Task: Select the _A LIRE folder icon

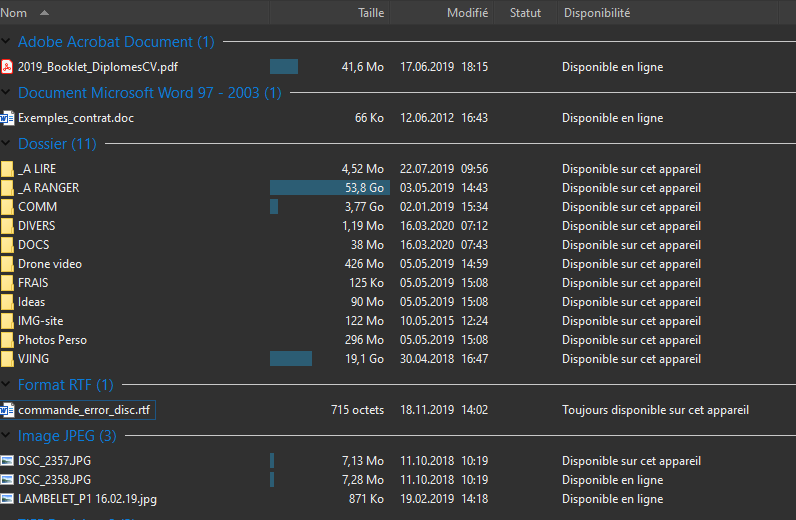Action: (x=7, y=169)
